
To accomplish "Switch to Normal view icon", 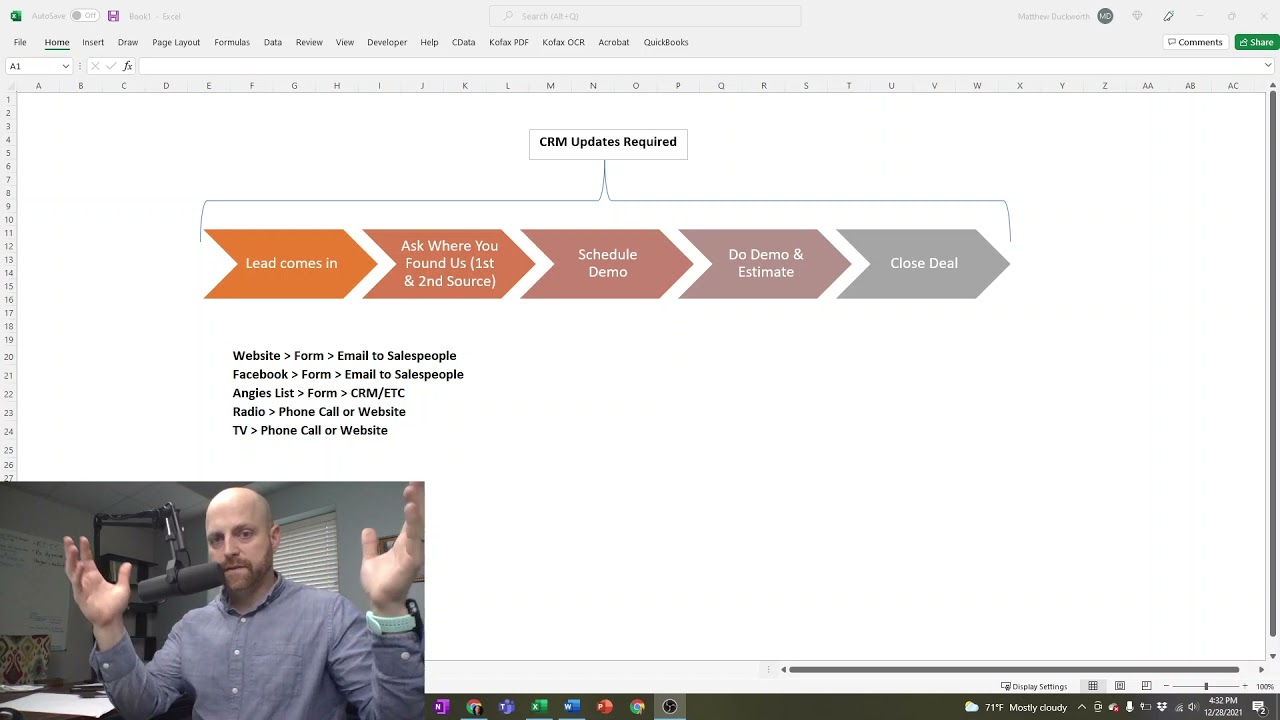I will [x=1093, y=686].
